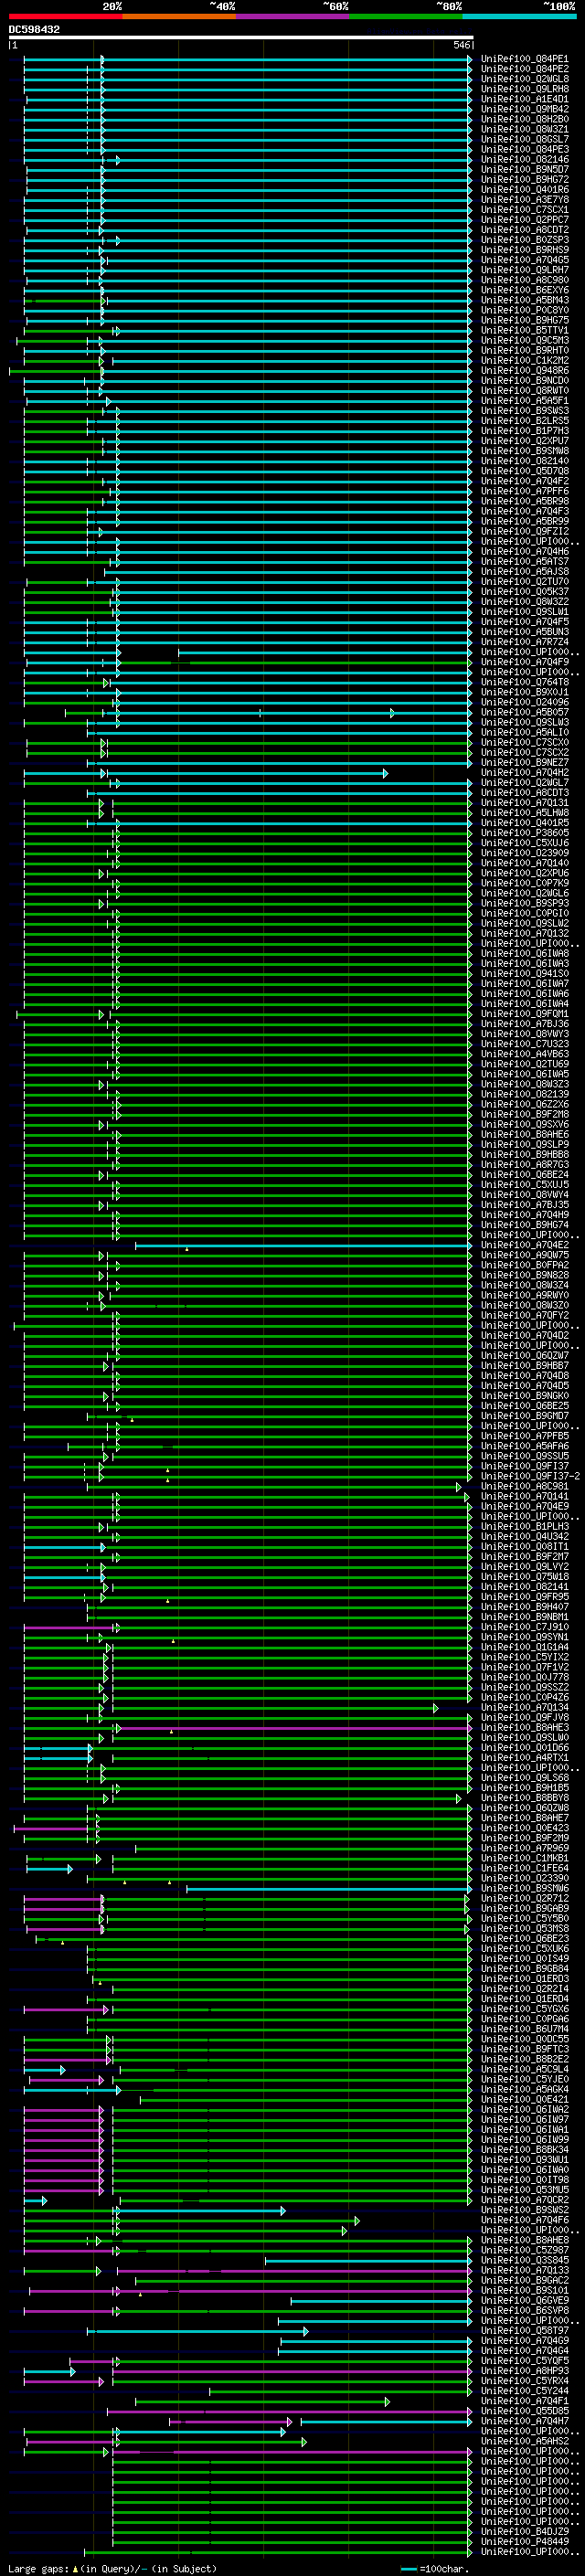Click label UniRef100_A8CDT2
Viewport: 585px width, 2576px height.
click(525, 230)
